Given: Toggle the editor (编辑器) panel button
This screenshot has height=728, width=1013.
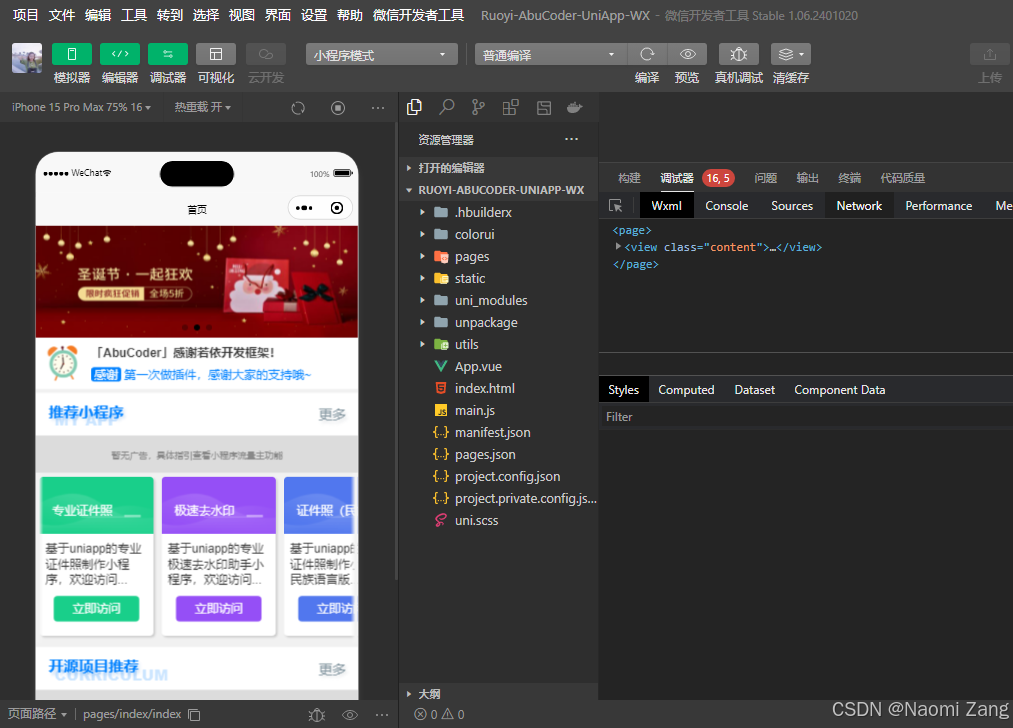Looking at the screenshot, I should point(120,54).
